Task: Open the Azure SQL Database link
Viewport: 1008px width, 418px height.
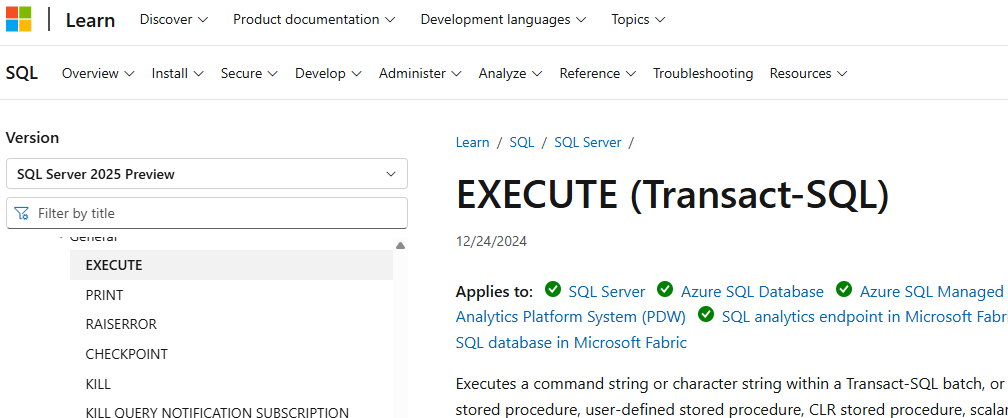Action: tap(752, 292)
